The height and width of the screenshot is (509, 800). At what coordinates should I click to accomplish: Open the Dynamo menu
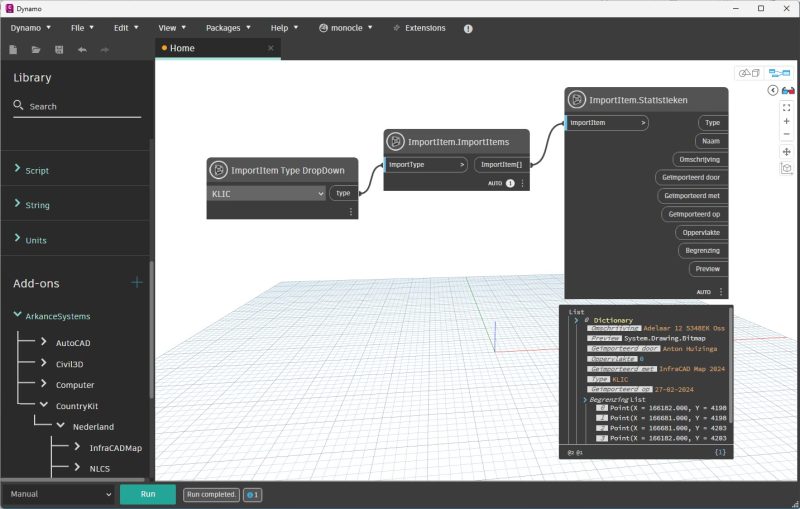pos(31,28)
